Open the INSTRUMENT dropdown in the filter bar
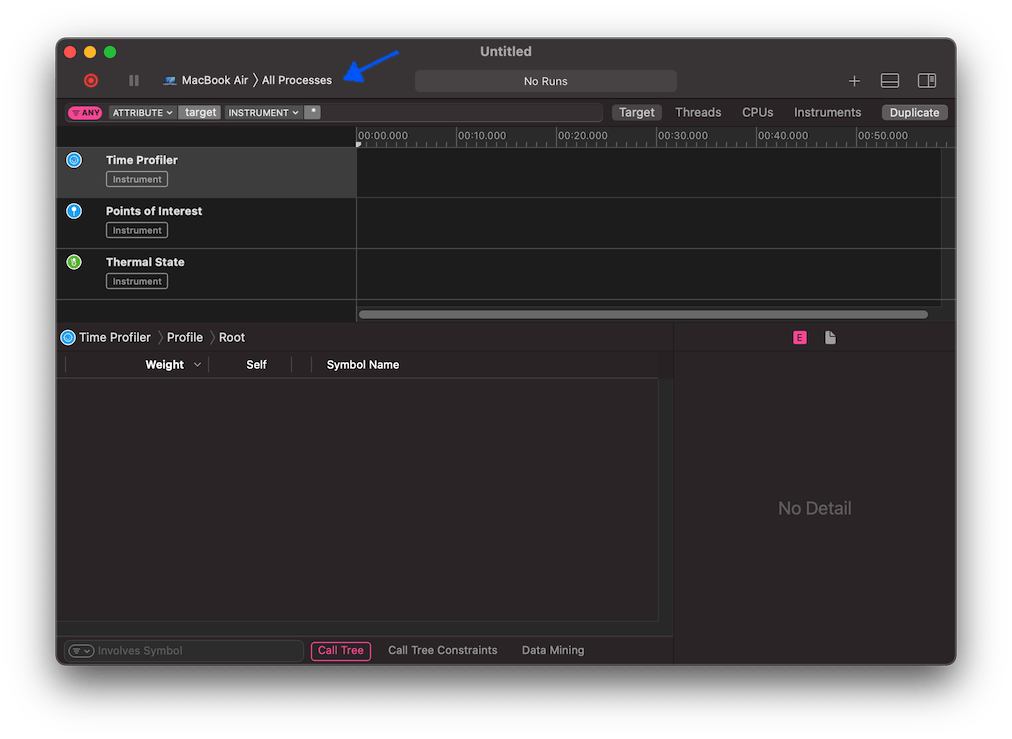 [263, 112]
